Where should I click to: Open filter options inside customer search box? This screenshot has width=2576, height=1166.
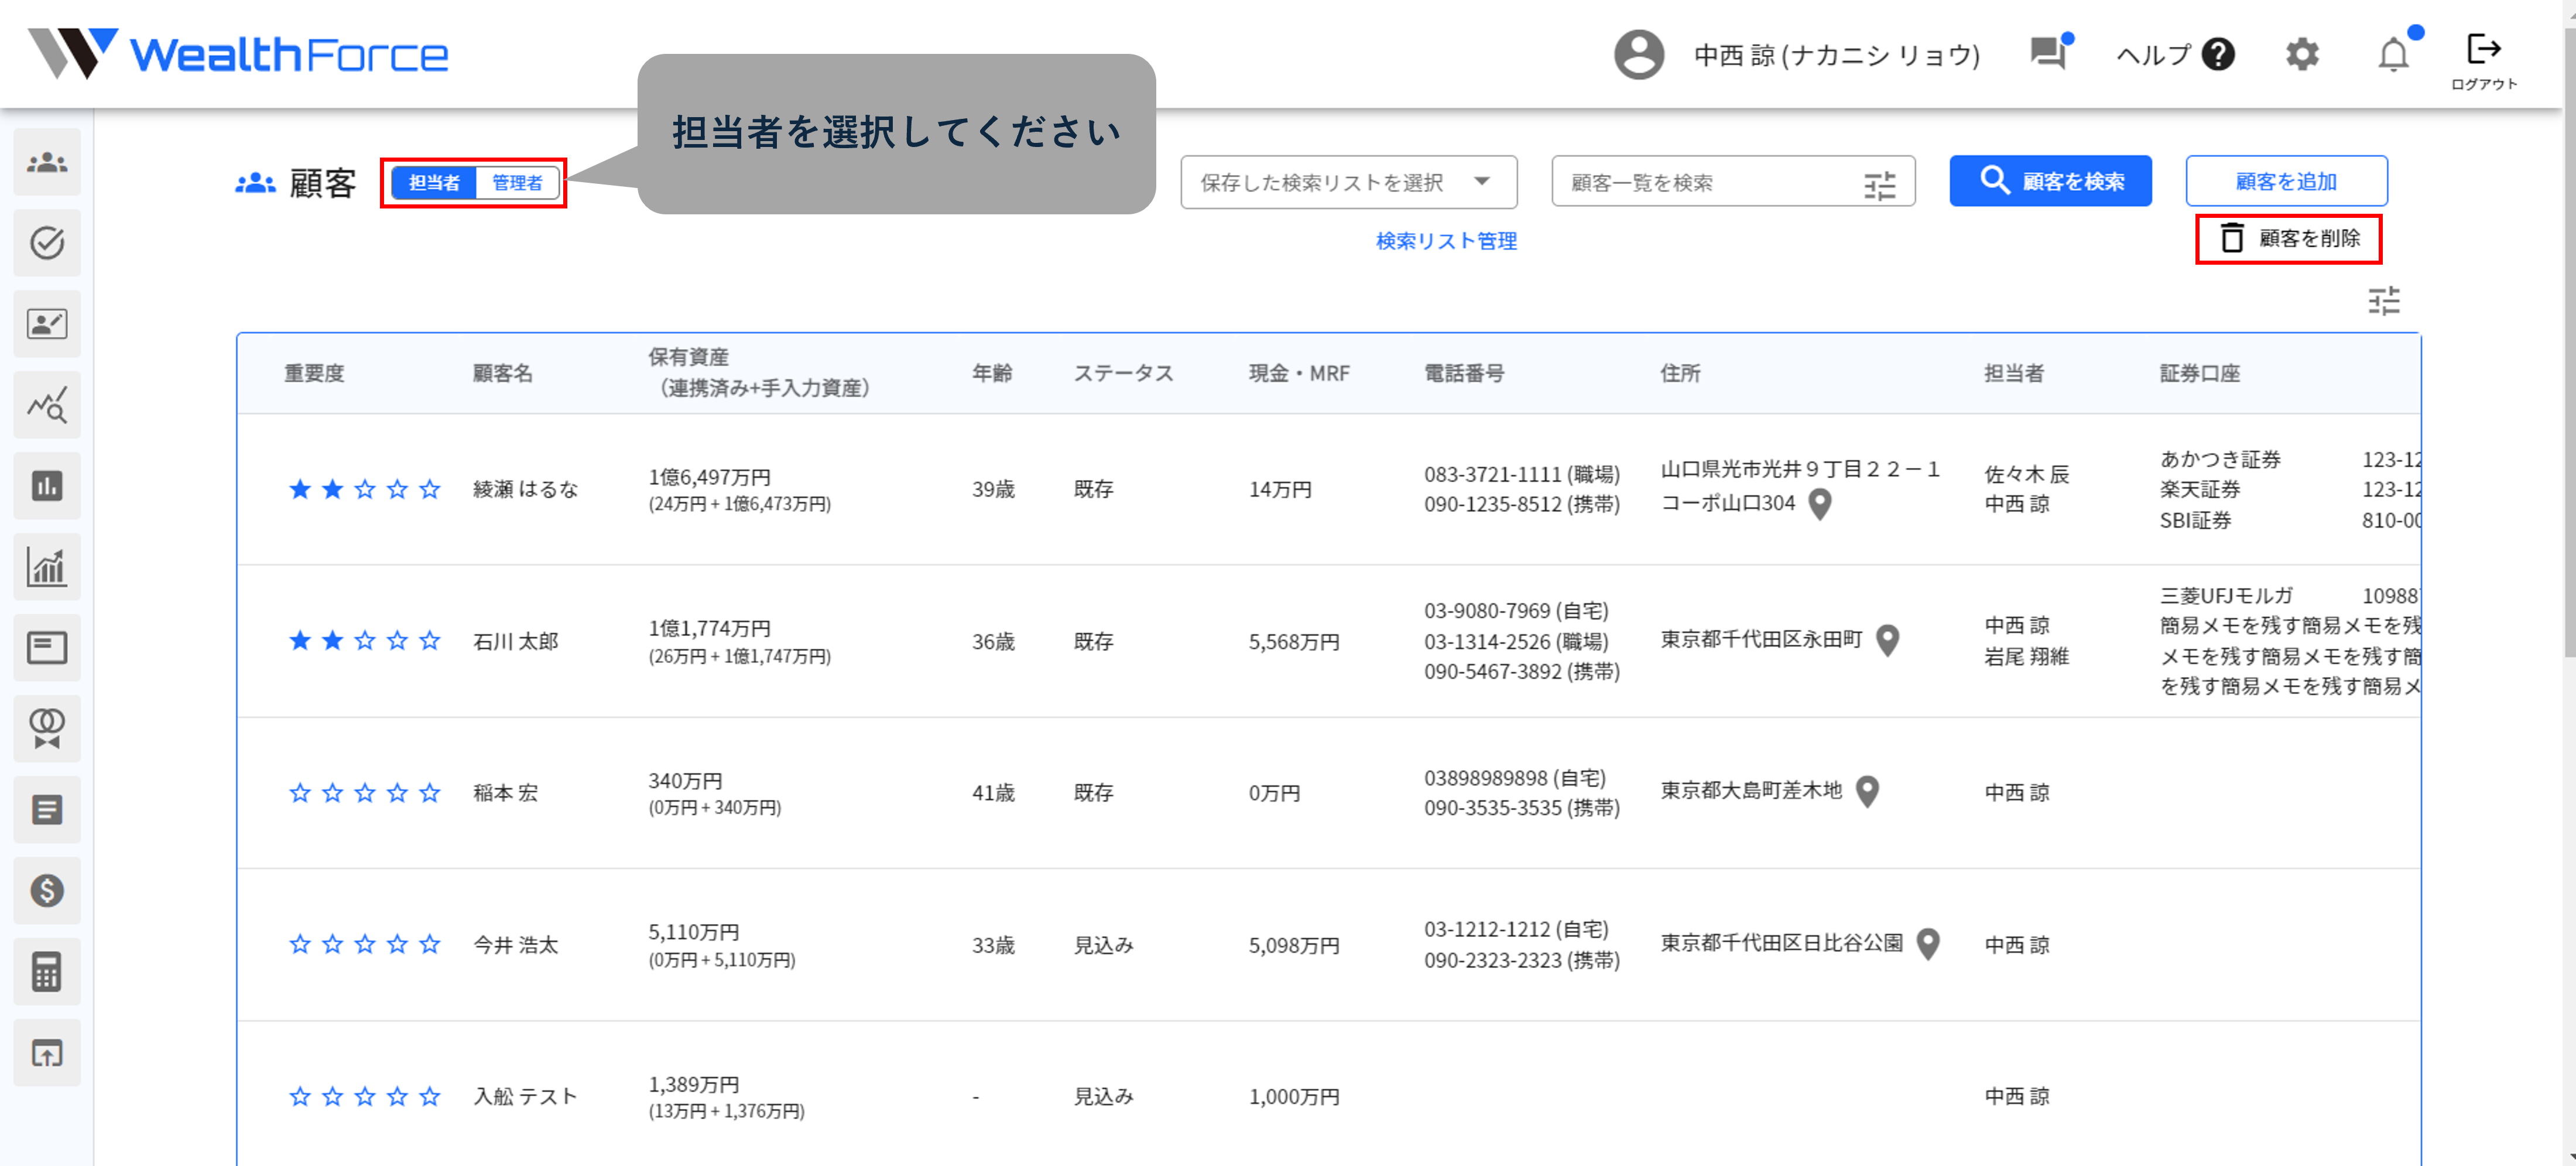click(1879, 185)
